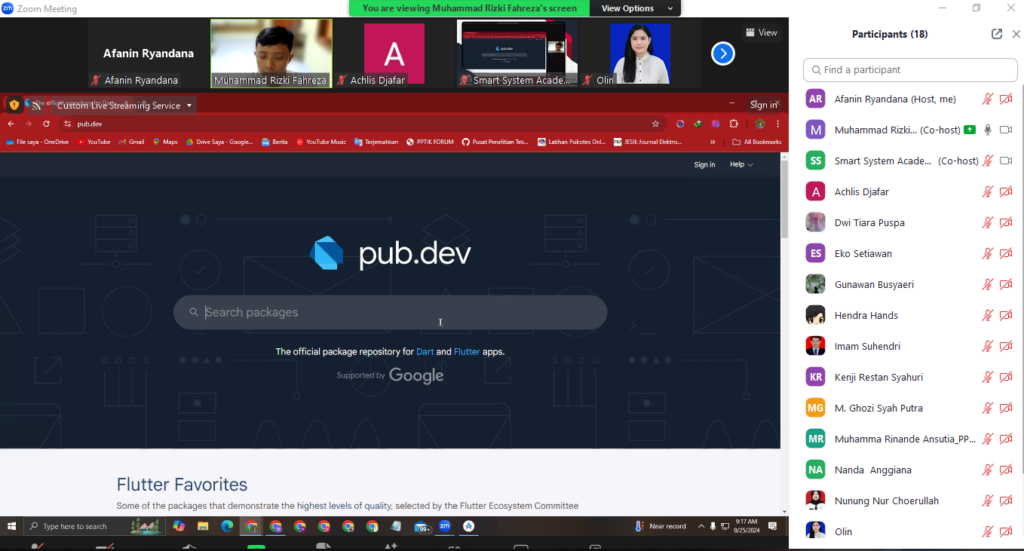Open the File saya - OneDrive bookmark

[x=38, y=142]
